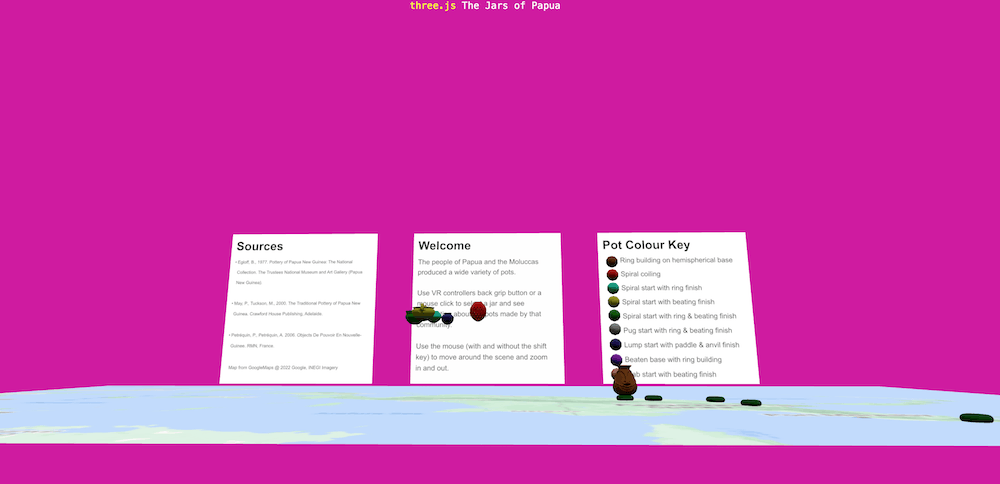Click the red Spiral coiling key swatch
The height and width of the screenshot is (484, 1000).
click(x=612, y=275)
